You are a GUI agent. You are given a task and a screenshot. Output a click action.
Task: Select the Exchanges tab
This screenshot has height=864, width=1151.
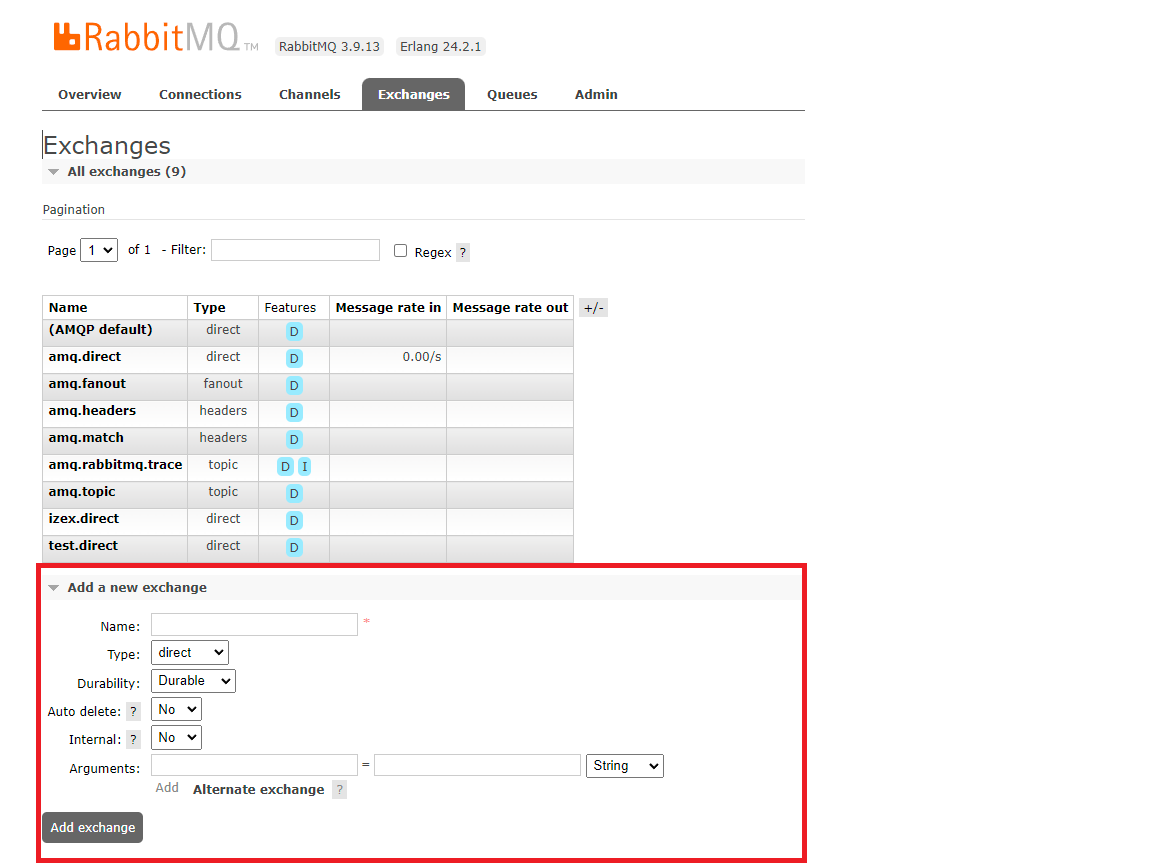(x=413, y=95)
